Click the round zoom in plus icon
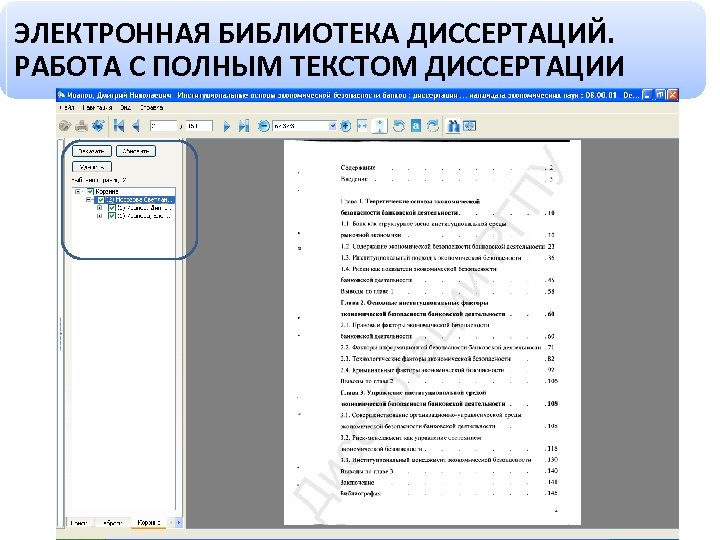The height and width of the screenshot is (540, 720). (x=345, y=126)
